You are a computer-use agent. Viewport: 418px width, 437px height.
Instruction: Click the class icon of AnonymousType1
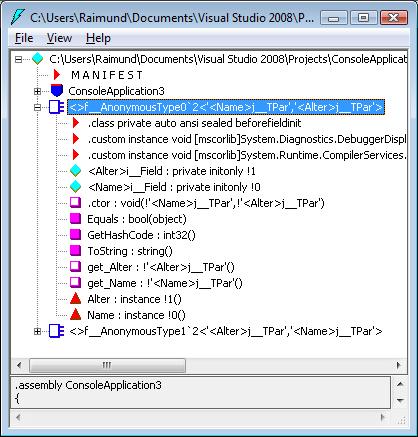[56, 331]
